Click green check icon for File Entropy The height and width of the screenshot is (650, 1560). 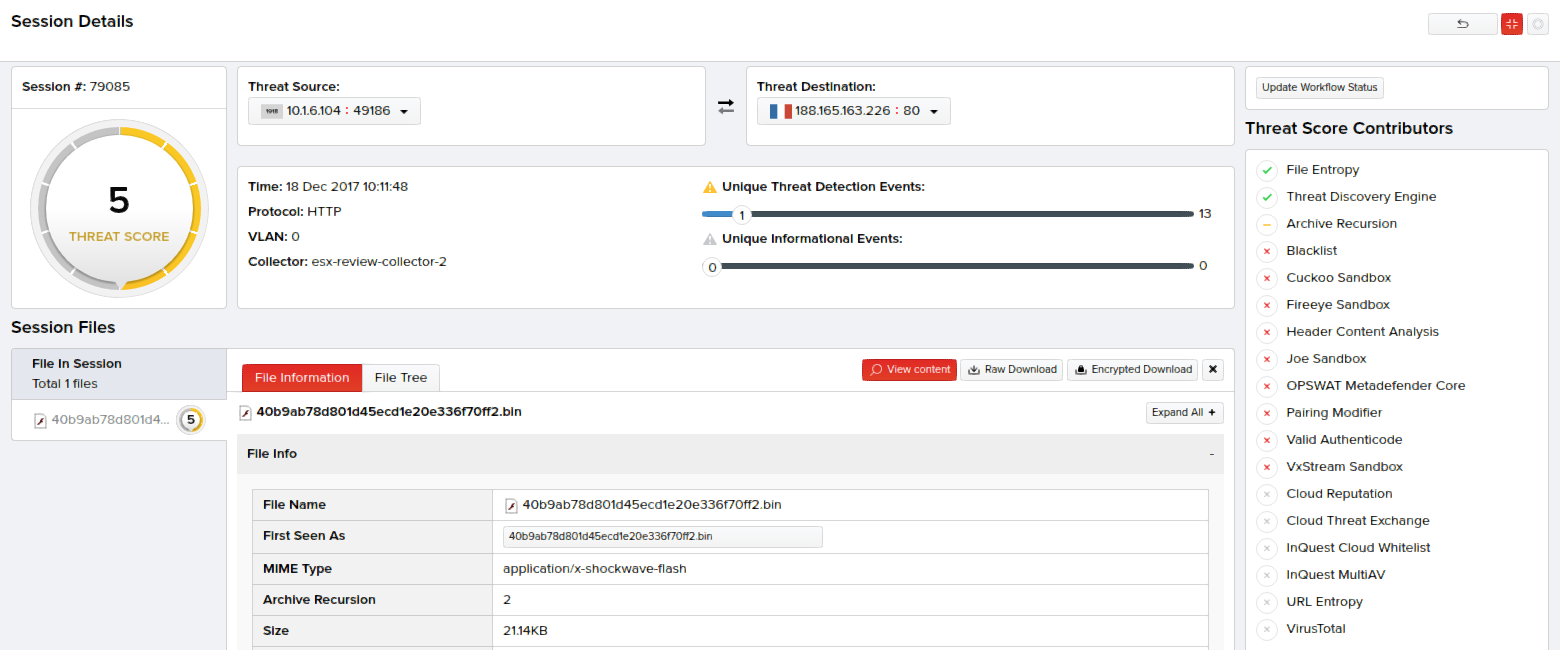click(x=1267, y=170)
